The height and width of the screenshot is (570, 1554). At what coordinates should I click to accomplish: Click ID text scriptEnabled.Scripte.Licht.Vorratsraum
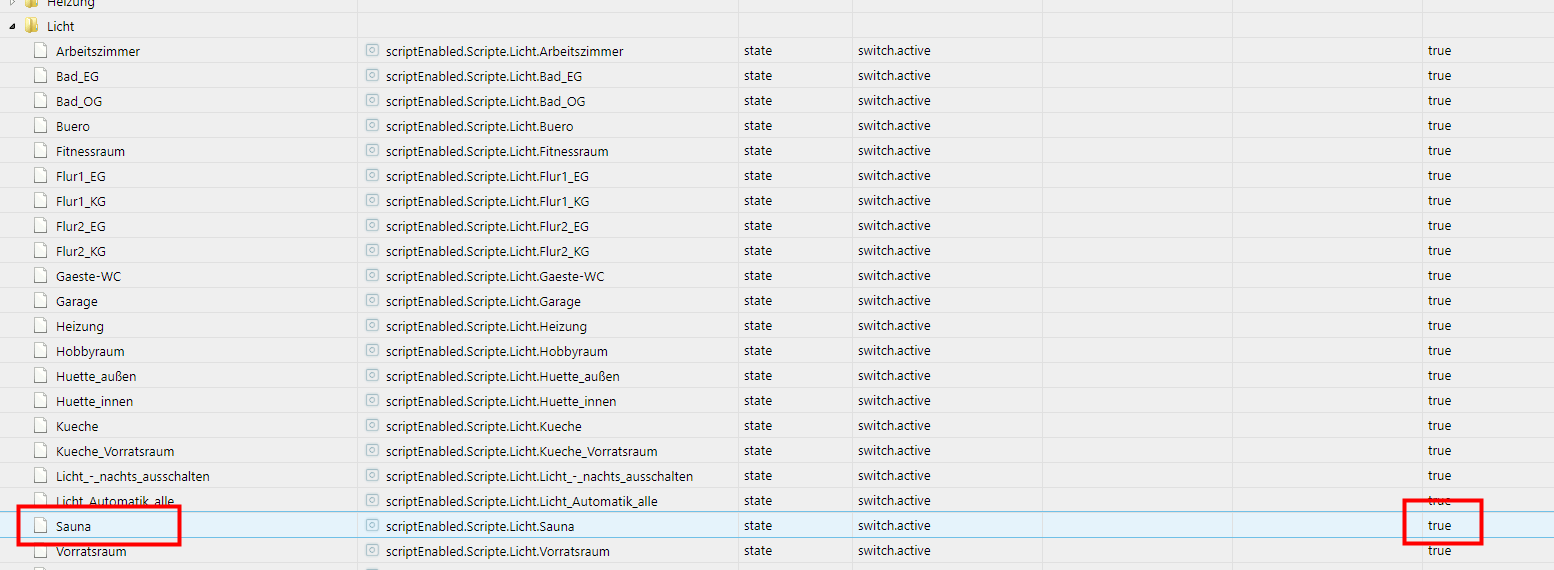click(x=498, y=552)
